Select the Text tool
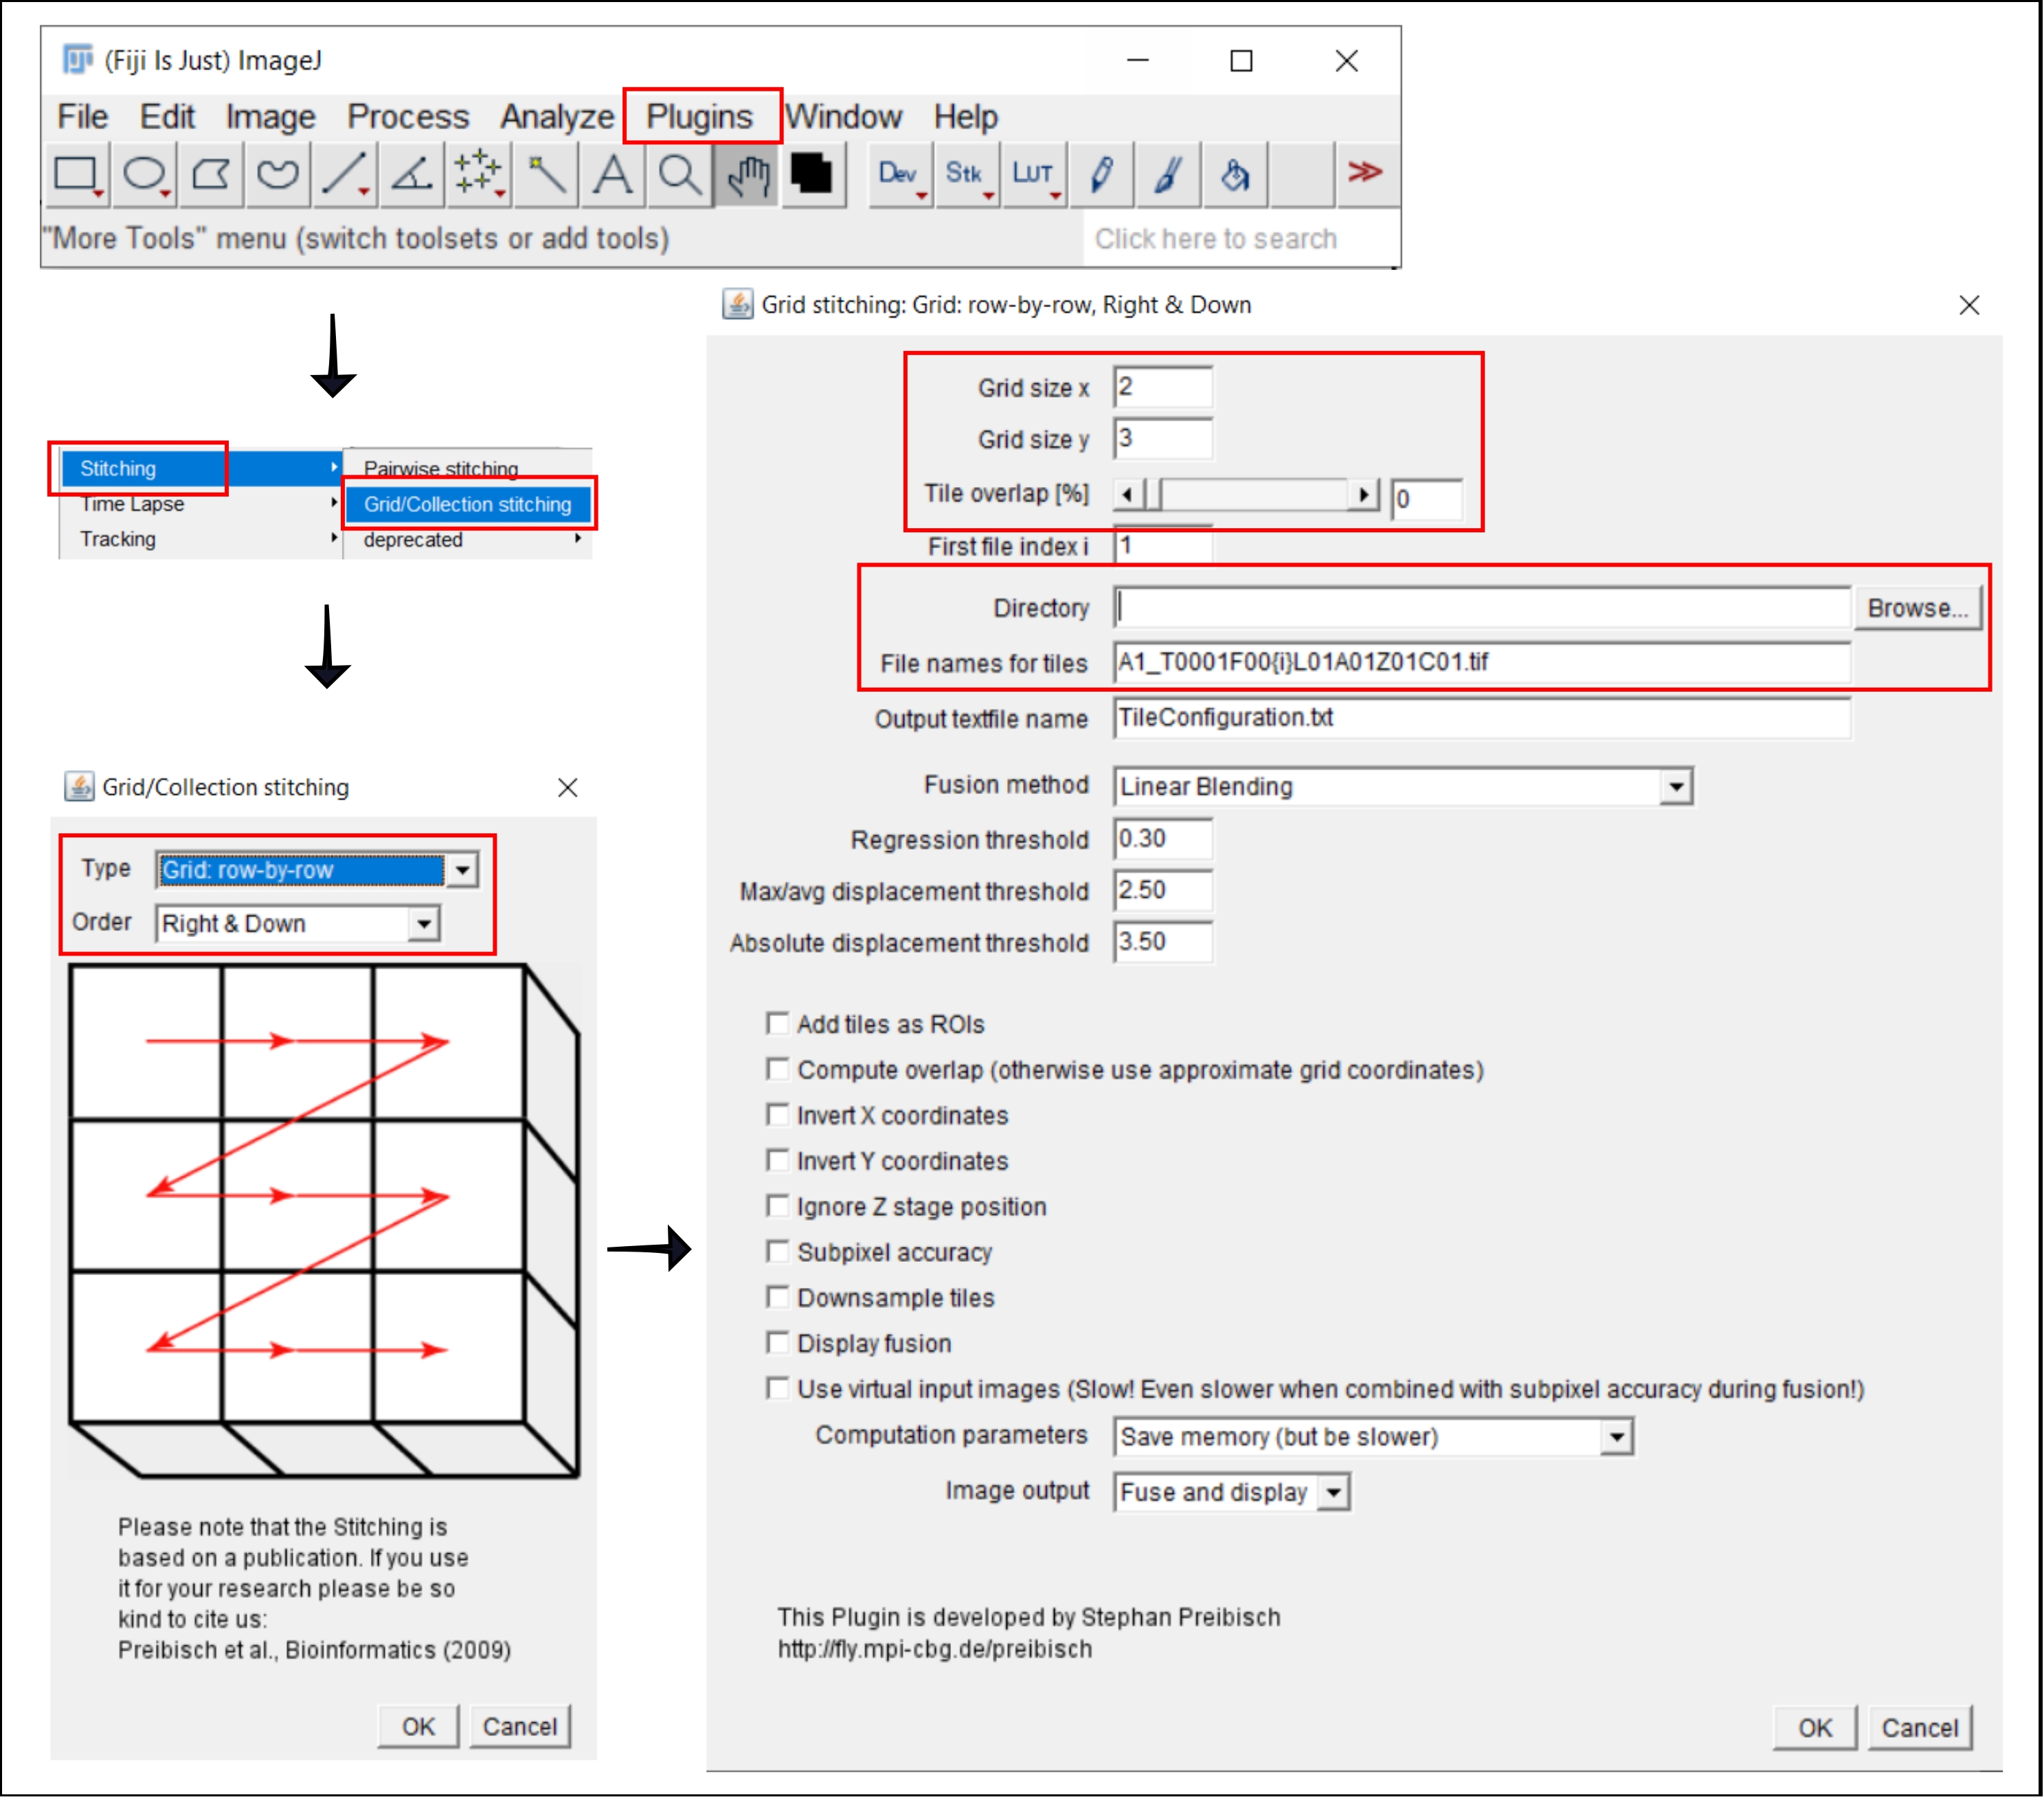The image size is (2044, 1797). [612, 174]
